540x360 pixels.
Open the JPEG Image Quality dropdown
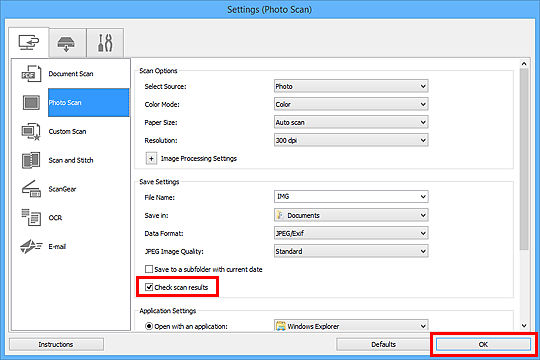click(x=351, y=251)
